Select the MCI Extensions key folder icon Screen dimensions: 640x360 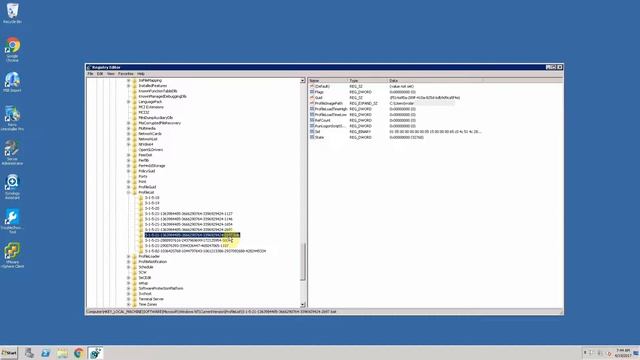pos(134,107)
